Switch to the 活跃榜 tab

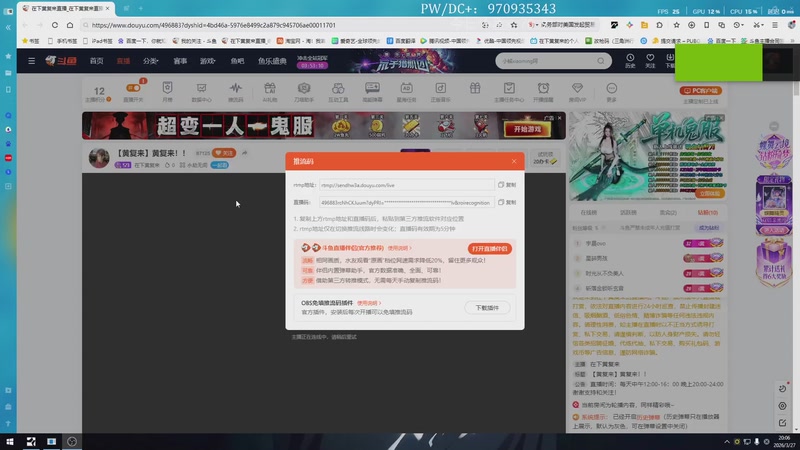628,212
